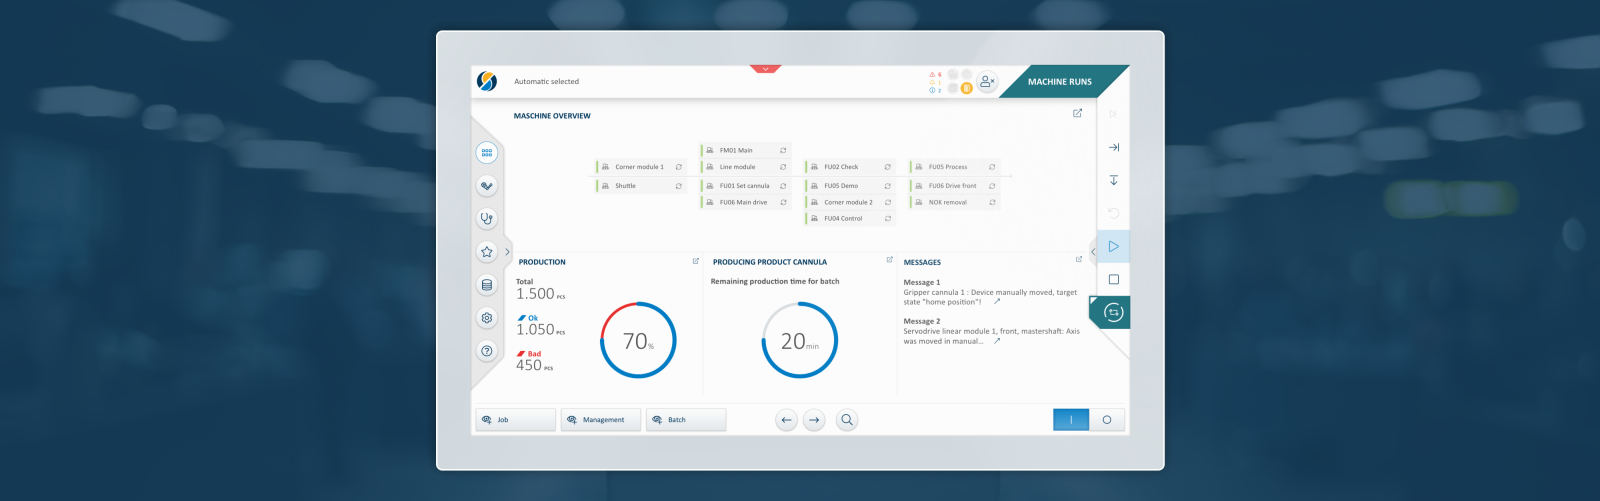Screen dimensions: 1600x501
Task: Select the database icon in sidebar
Action: point(487,285)
